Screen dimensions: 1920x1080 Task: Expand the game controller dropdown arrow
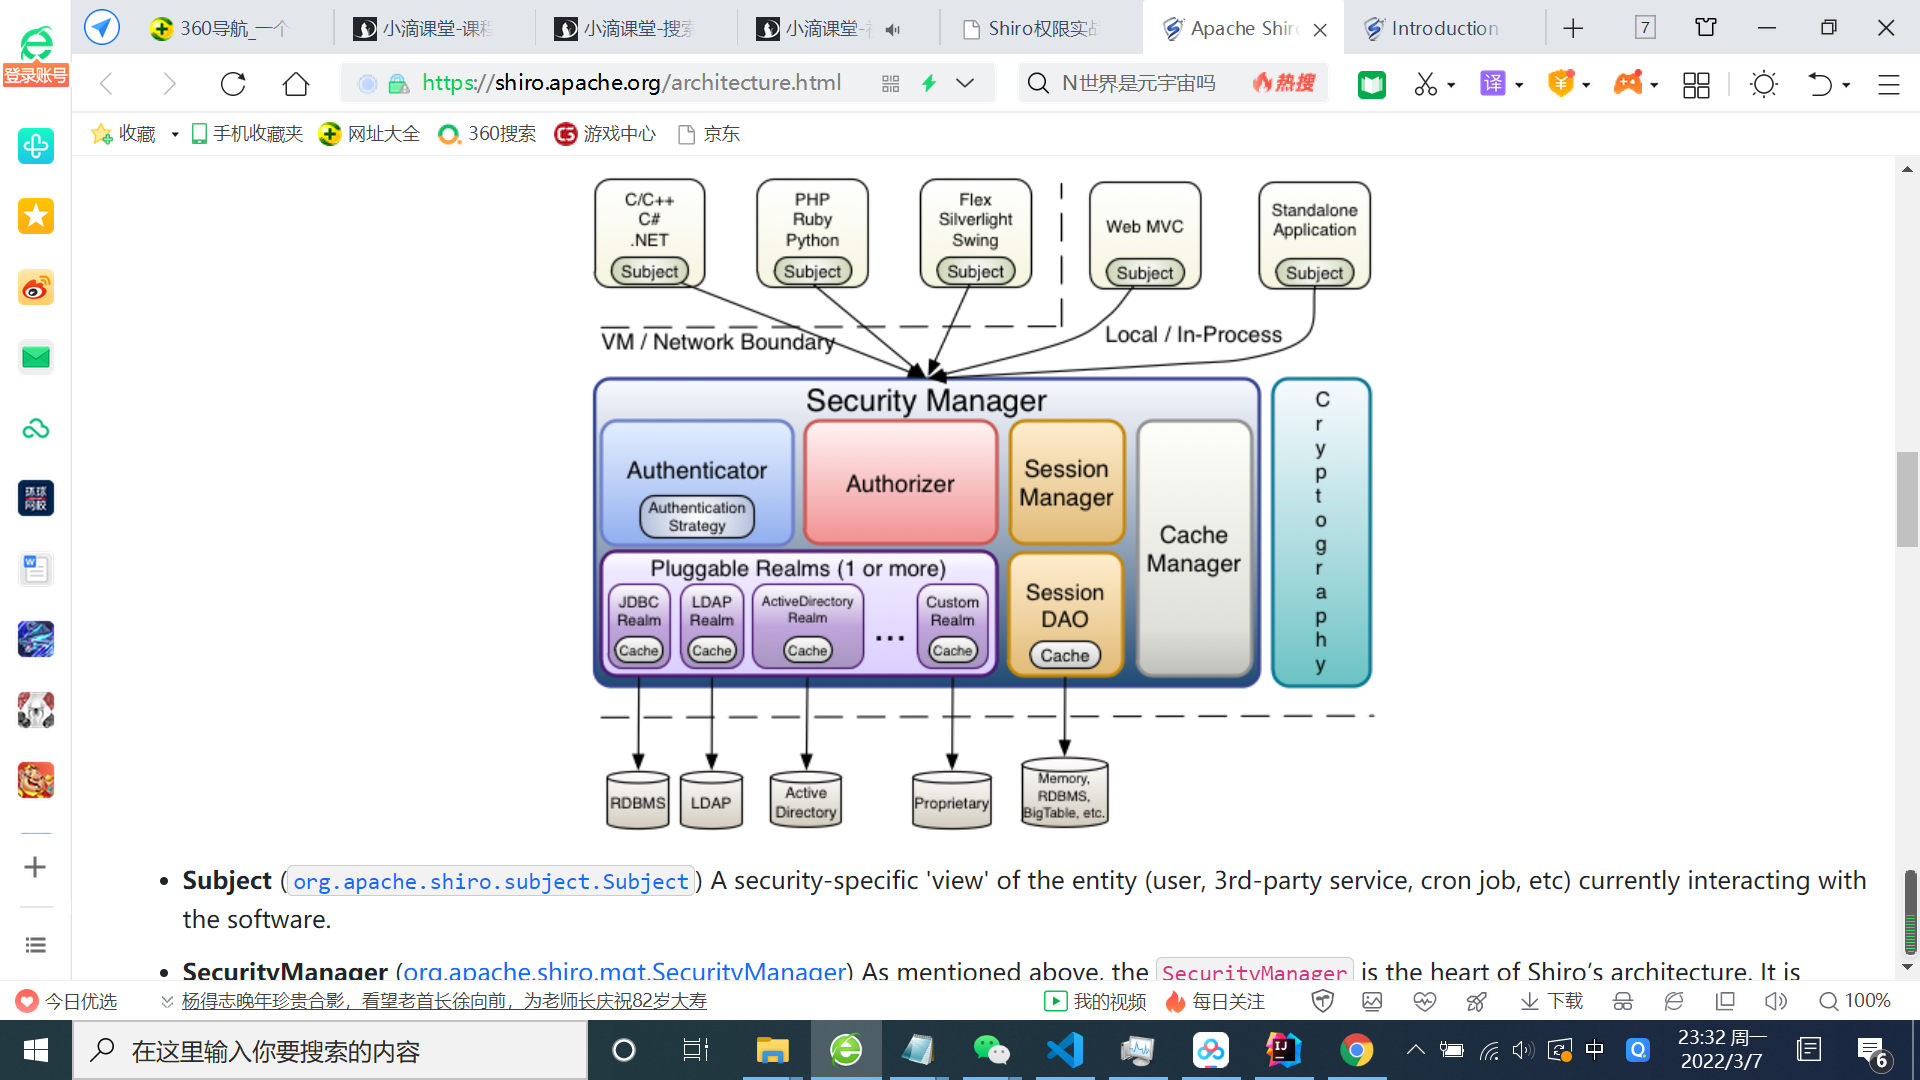pyautogui.click(x=1654, y=85)
